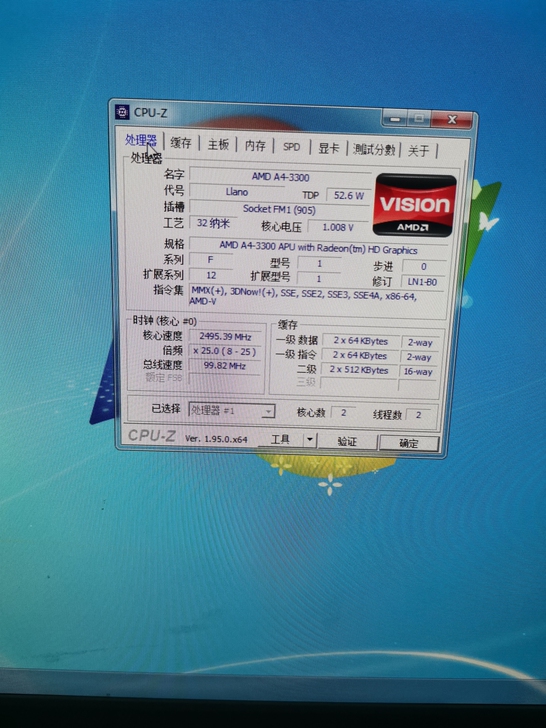Click the 32 纳米 technology value

click(213, 223)
